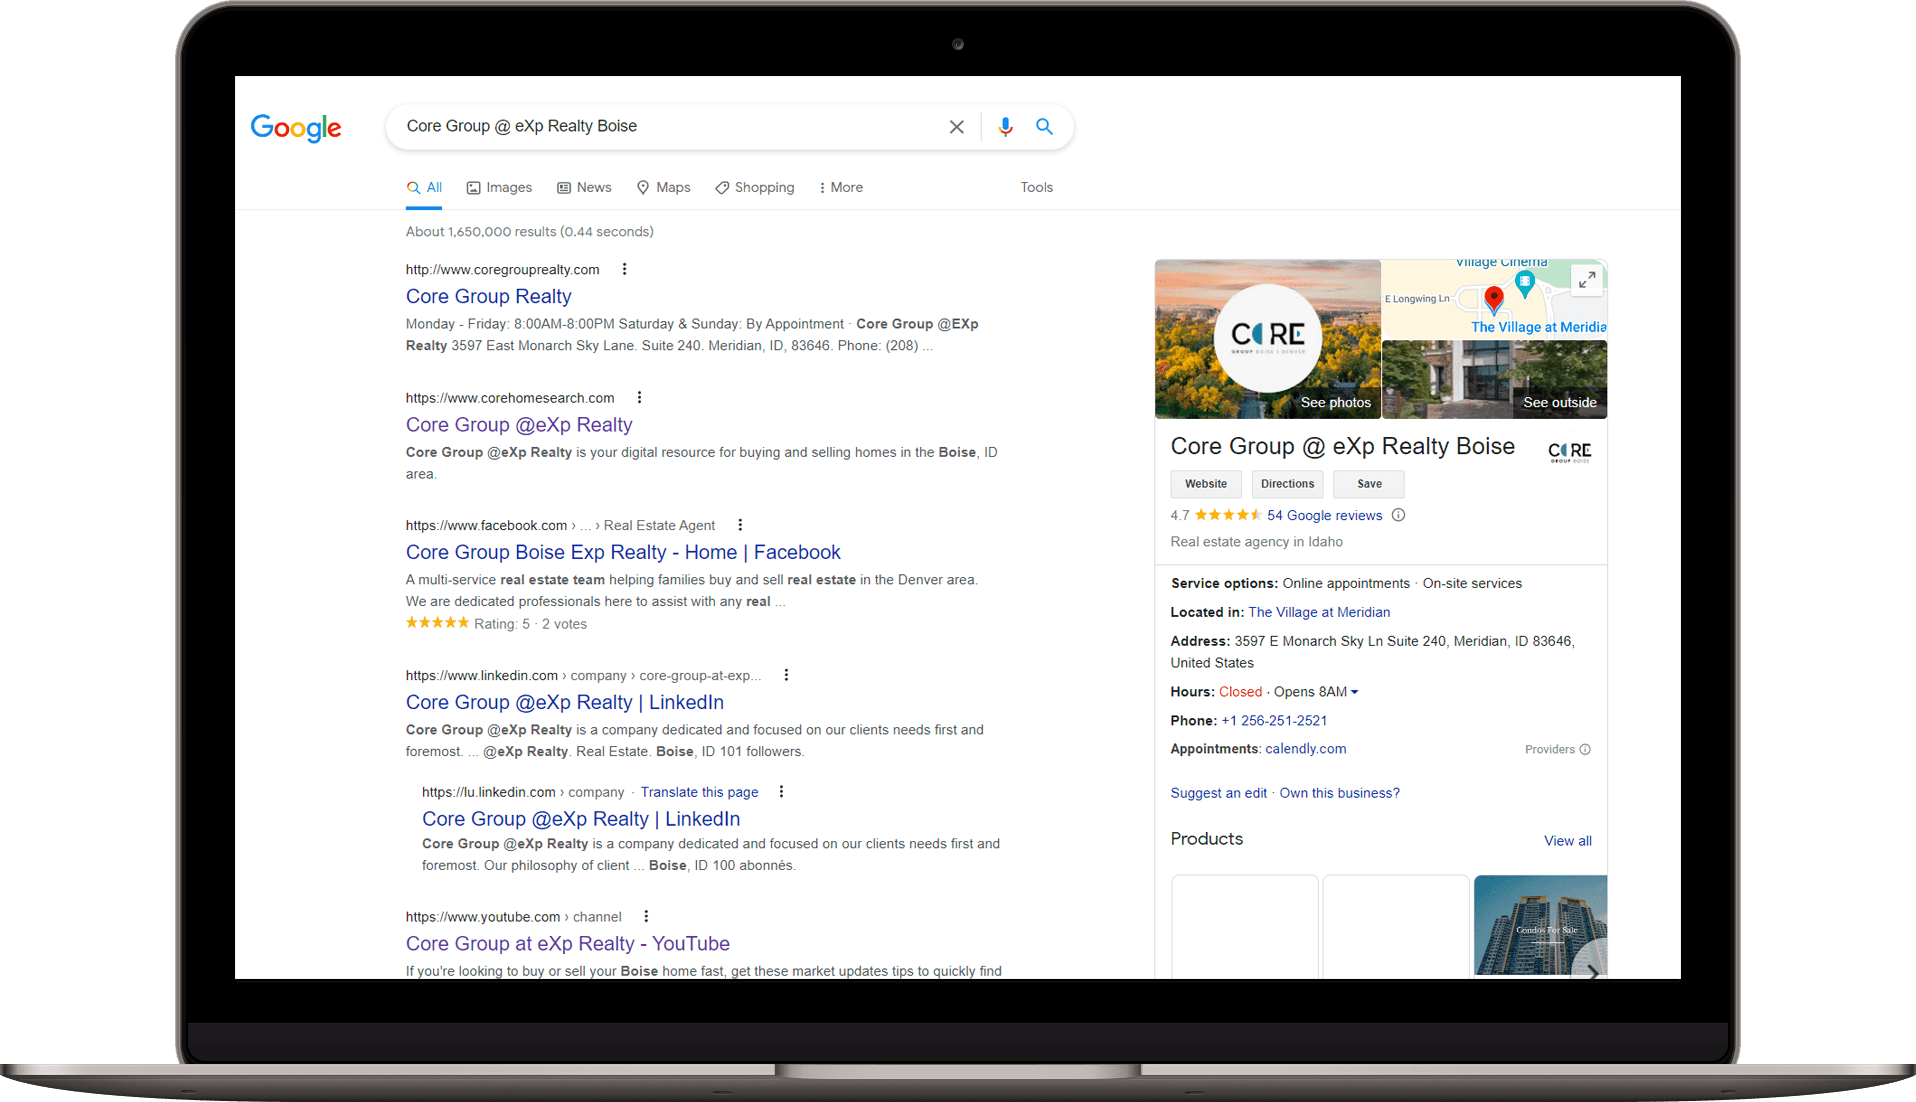
Task: Open See photos thumbnail
Action: (x=1268, y=339)
